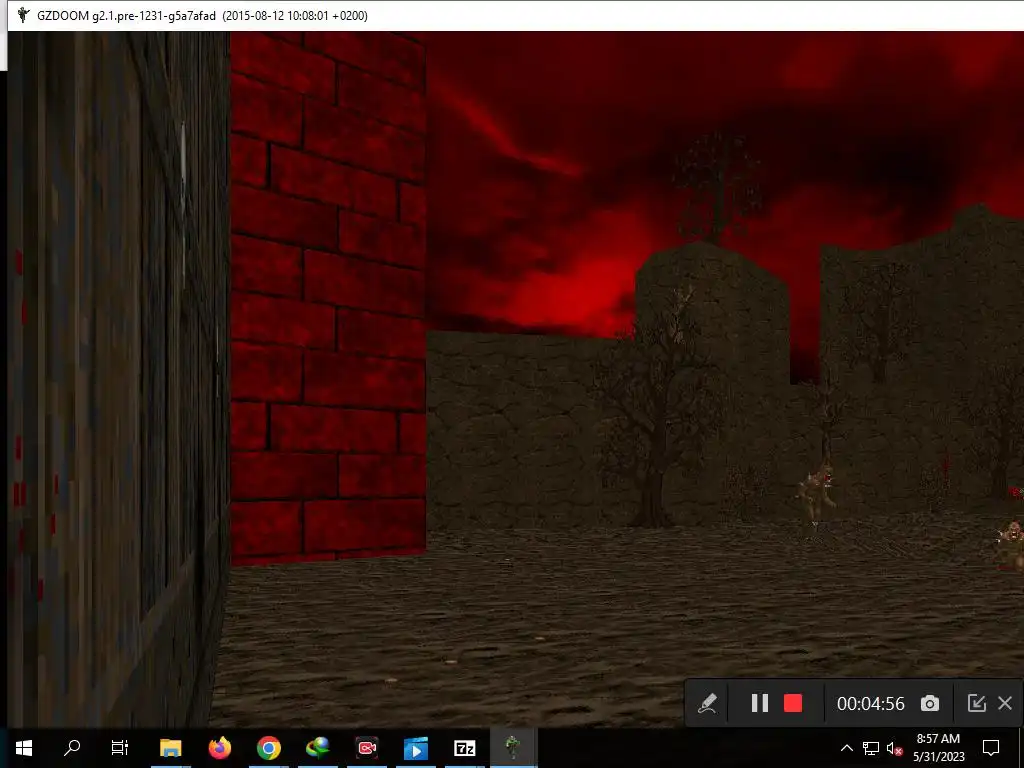Viewport: 1024px width, 768px height.
Task: Open the notification action center
Action: point(991,748)
